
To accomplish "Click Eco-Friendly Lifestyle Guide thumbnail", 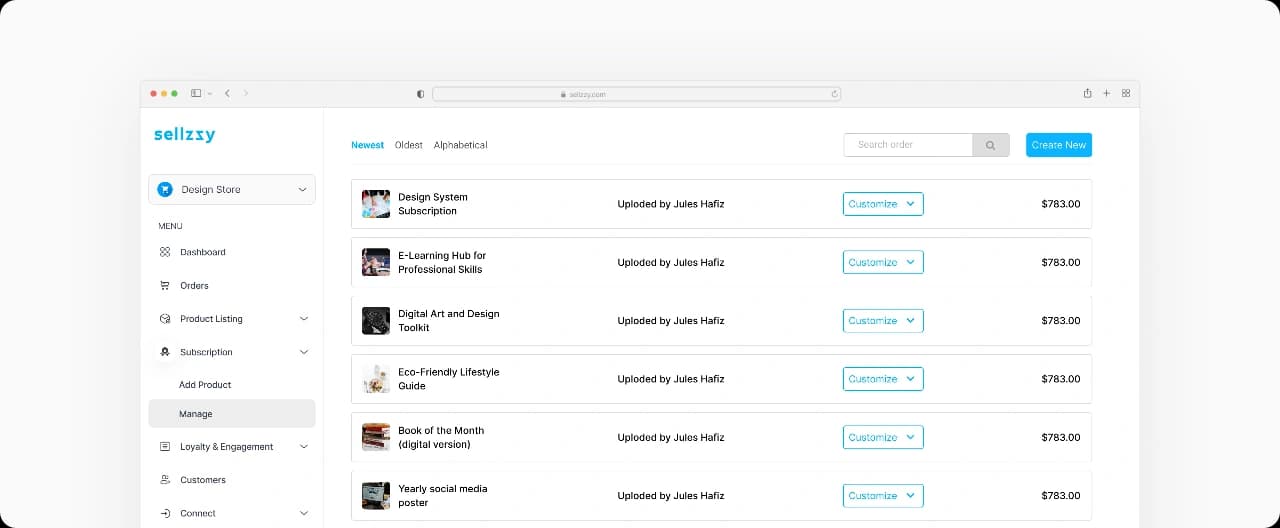I will [x=376, y=379].
